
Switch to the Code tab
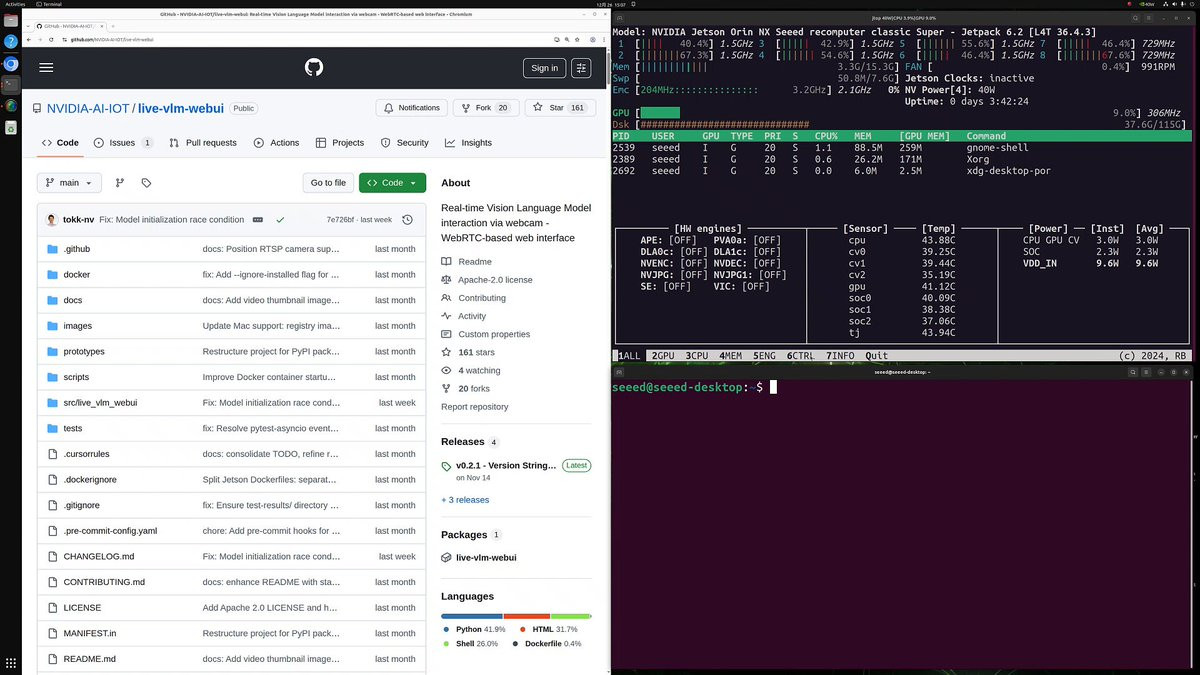click(x=60, y=143)
